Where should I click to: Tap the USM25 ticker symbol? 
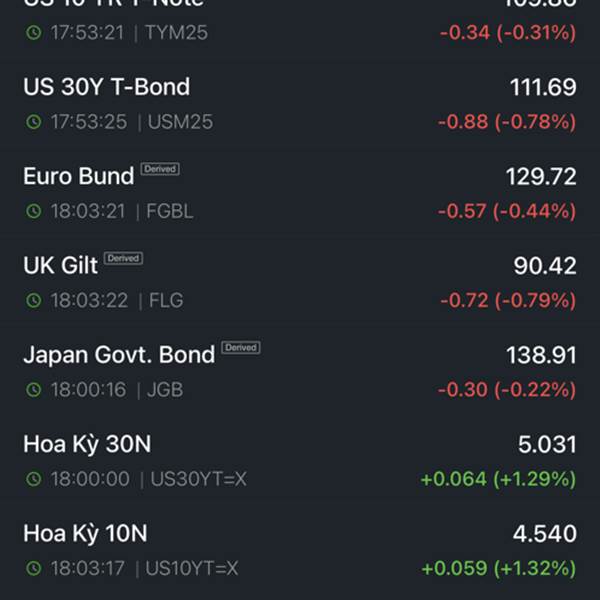pyautogui.click(x=180, y=122)
